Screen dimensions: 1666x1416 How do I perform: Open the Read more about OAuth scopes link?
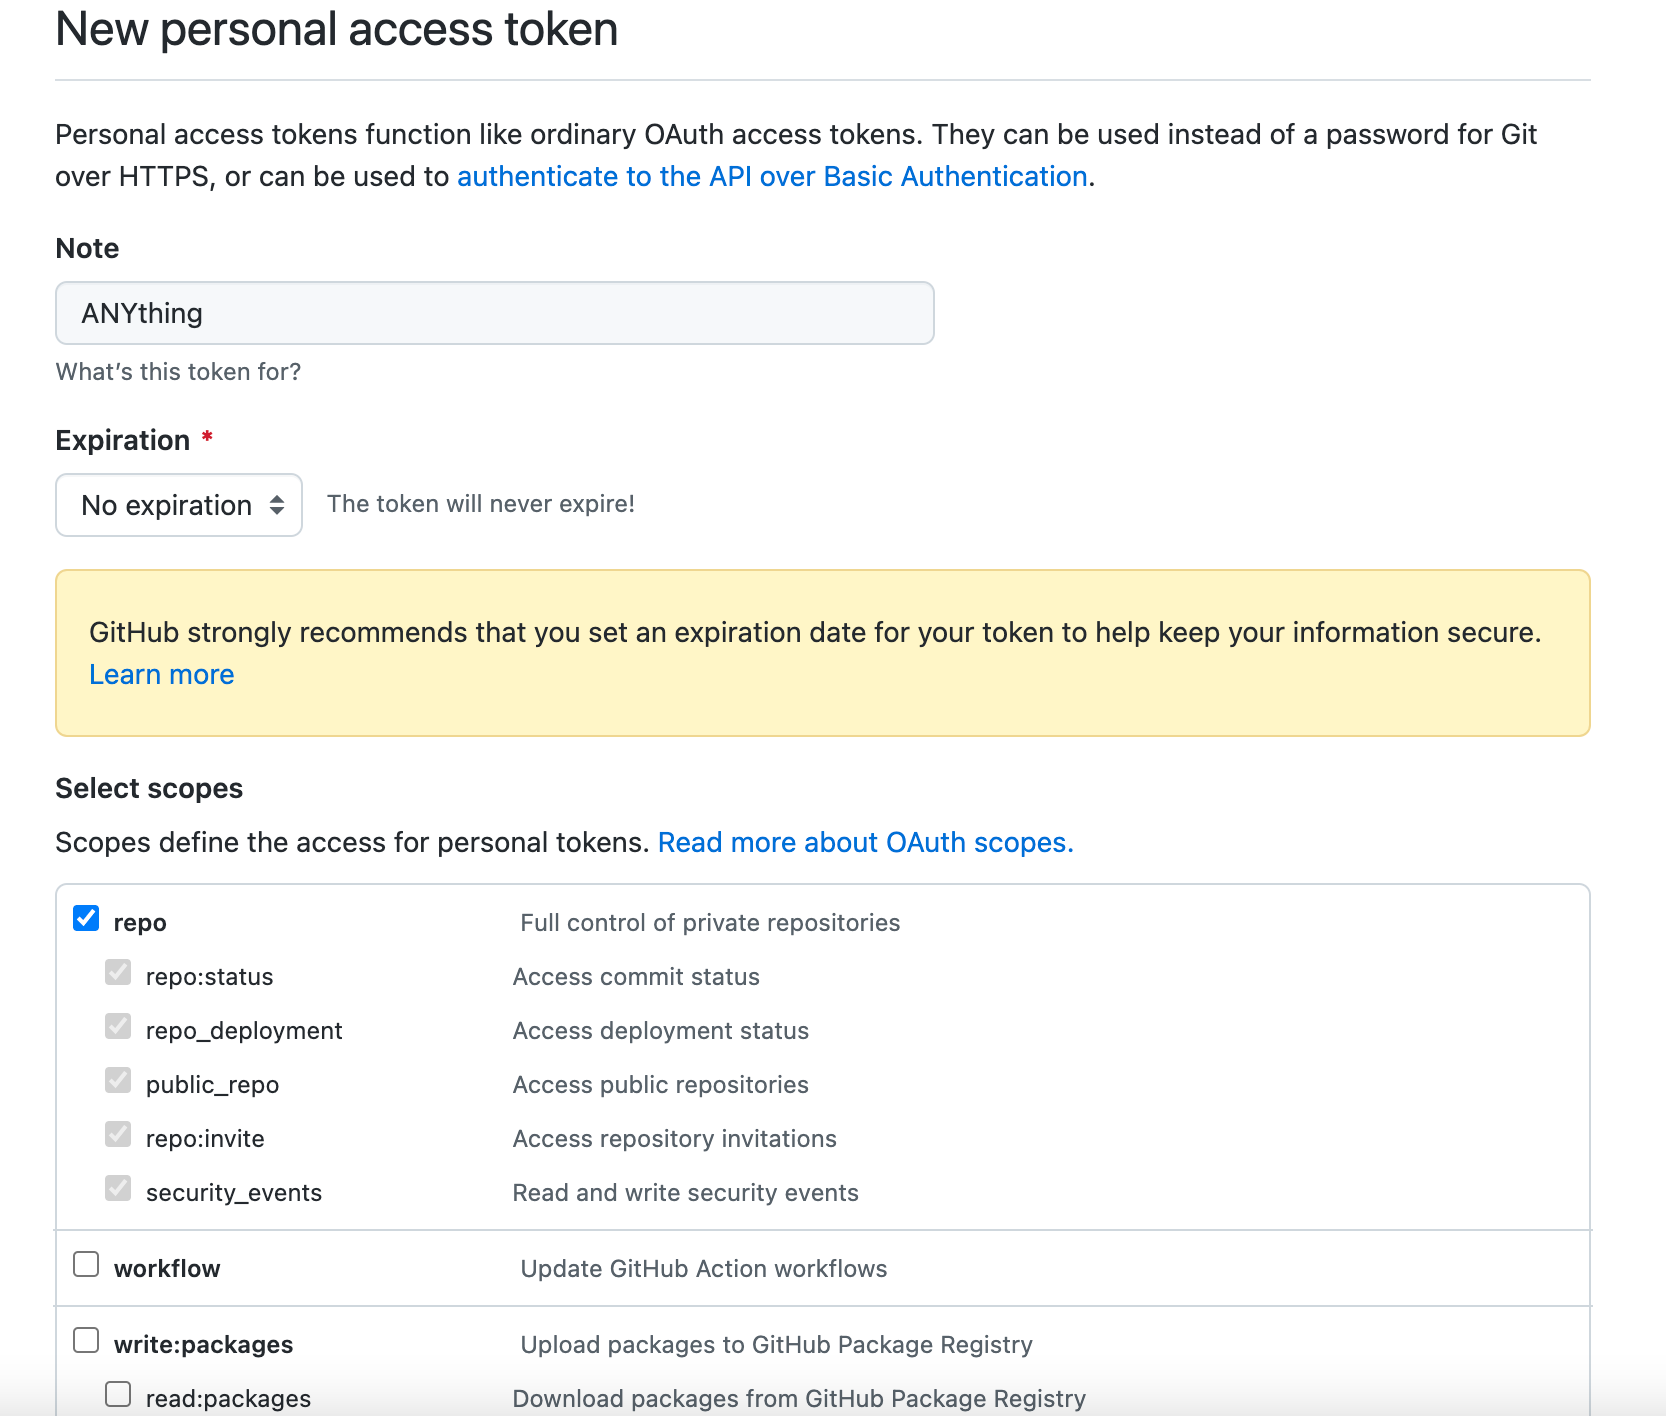coord(864,842)
